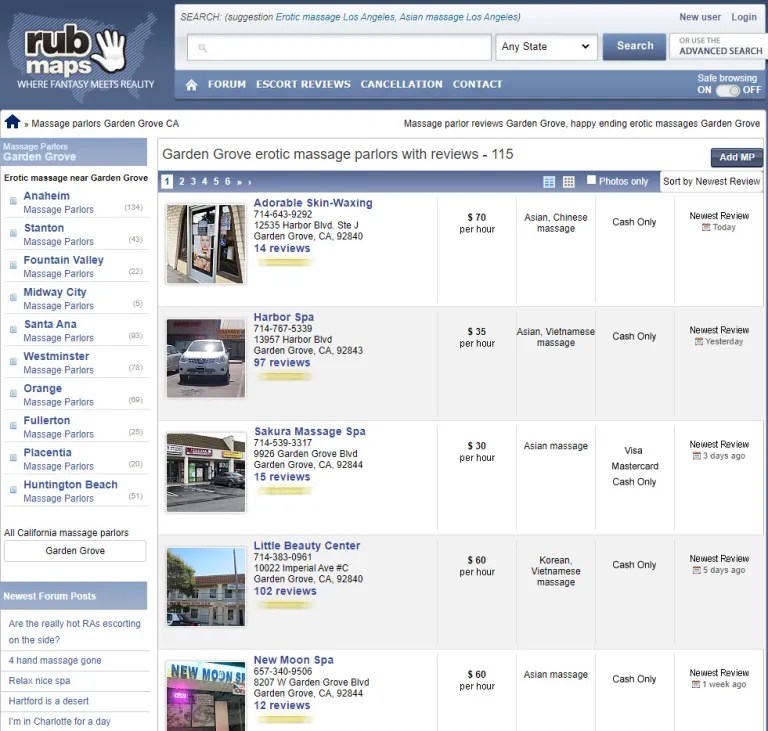Open the Any State dropdown
768x731 pixels.
click(x=546, y=47)
